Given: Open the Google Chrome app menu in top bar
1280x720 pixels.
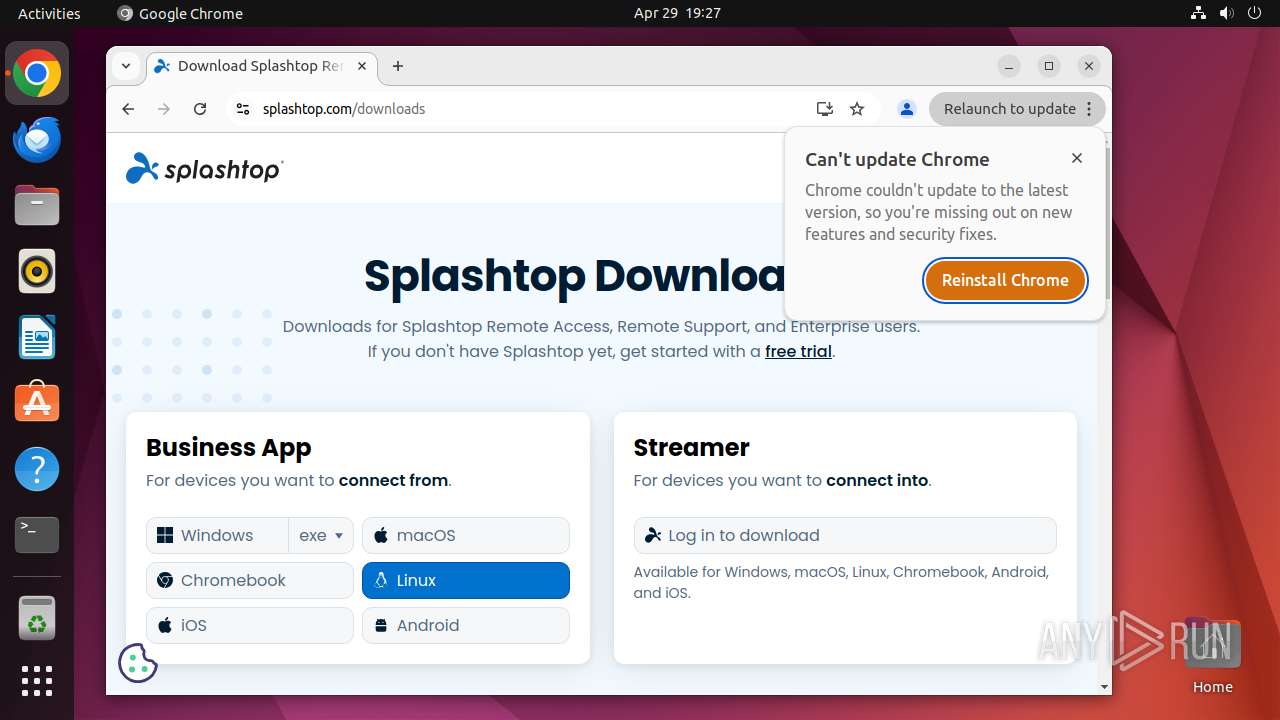Looking at the screenshot, I should [180, 13].
